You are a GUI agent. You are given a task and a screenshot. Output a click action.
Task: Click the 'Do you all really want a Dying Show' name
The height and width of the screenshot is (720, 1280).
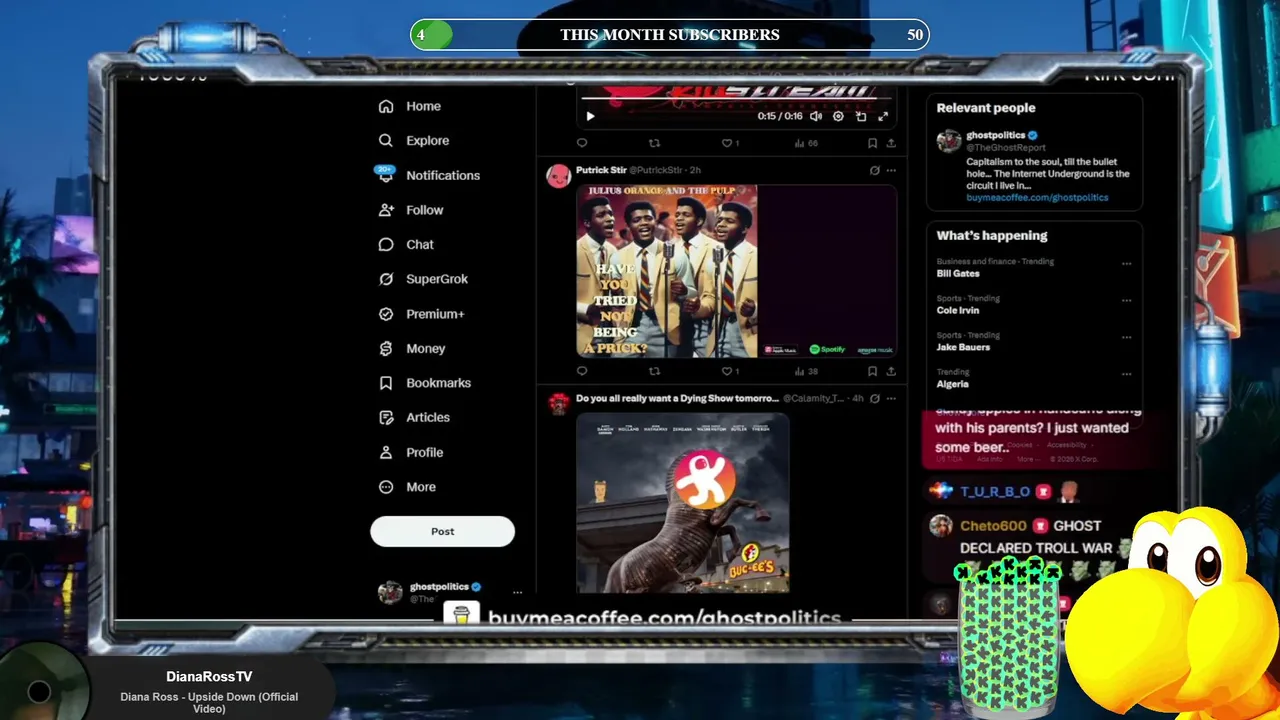[677, 398]
